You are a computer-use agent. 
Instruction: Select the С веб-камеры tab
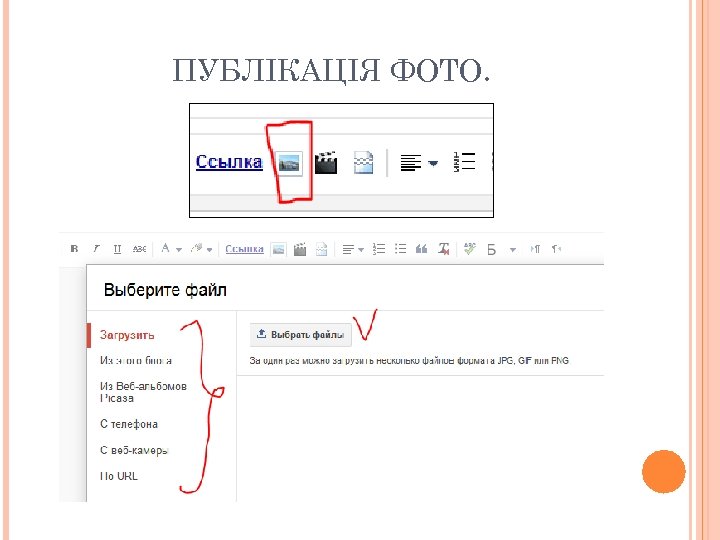pyautogui.click(x=134, y=450)
